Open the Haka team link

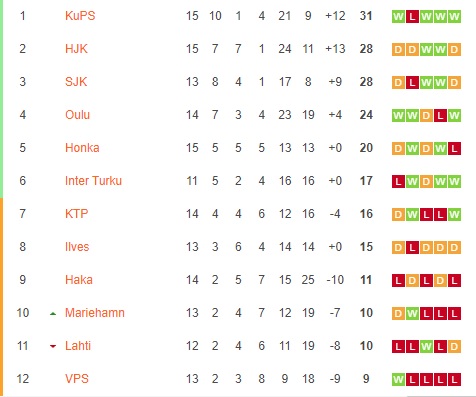click(x=79, y=280)
